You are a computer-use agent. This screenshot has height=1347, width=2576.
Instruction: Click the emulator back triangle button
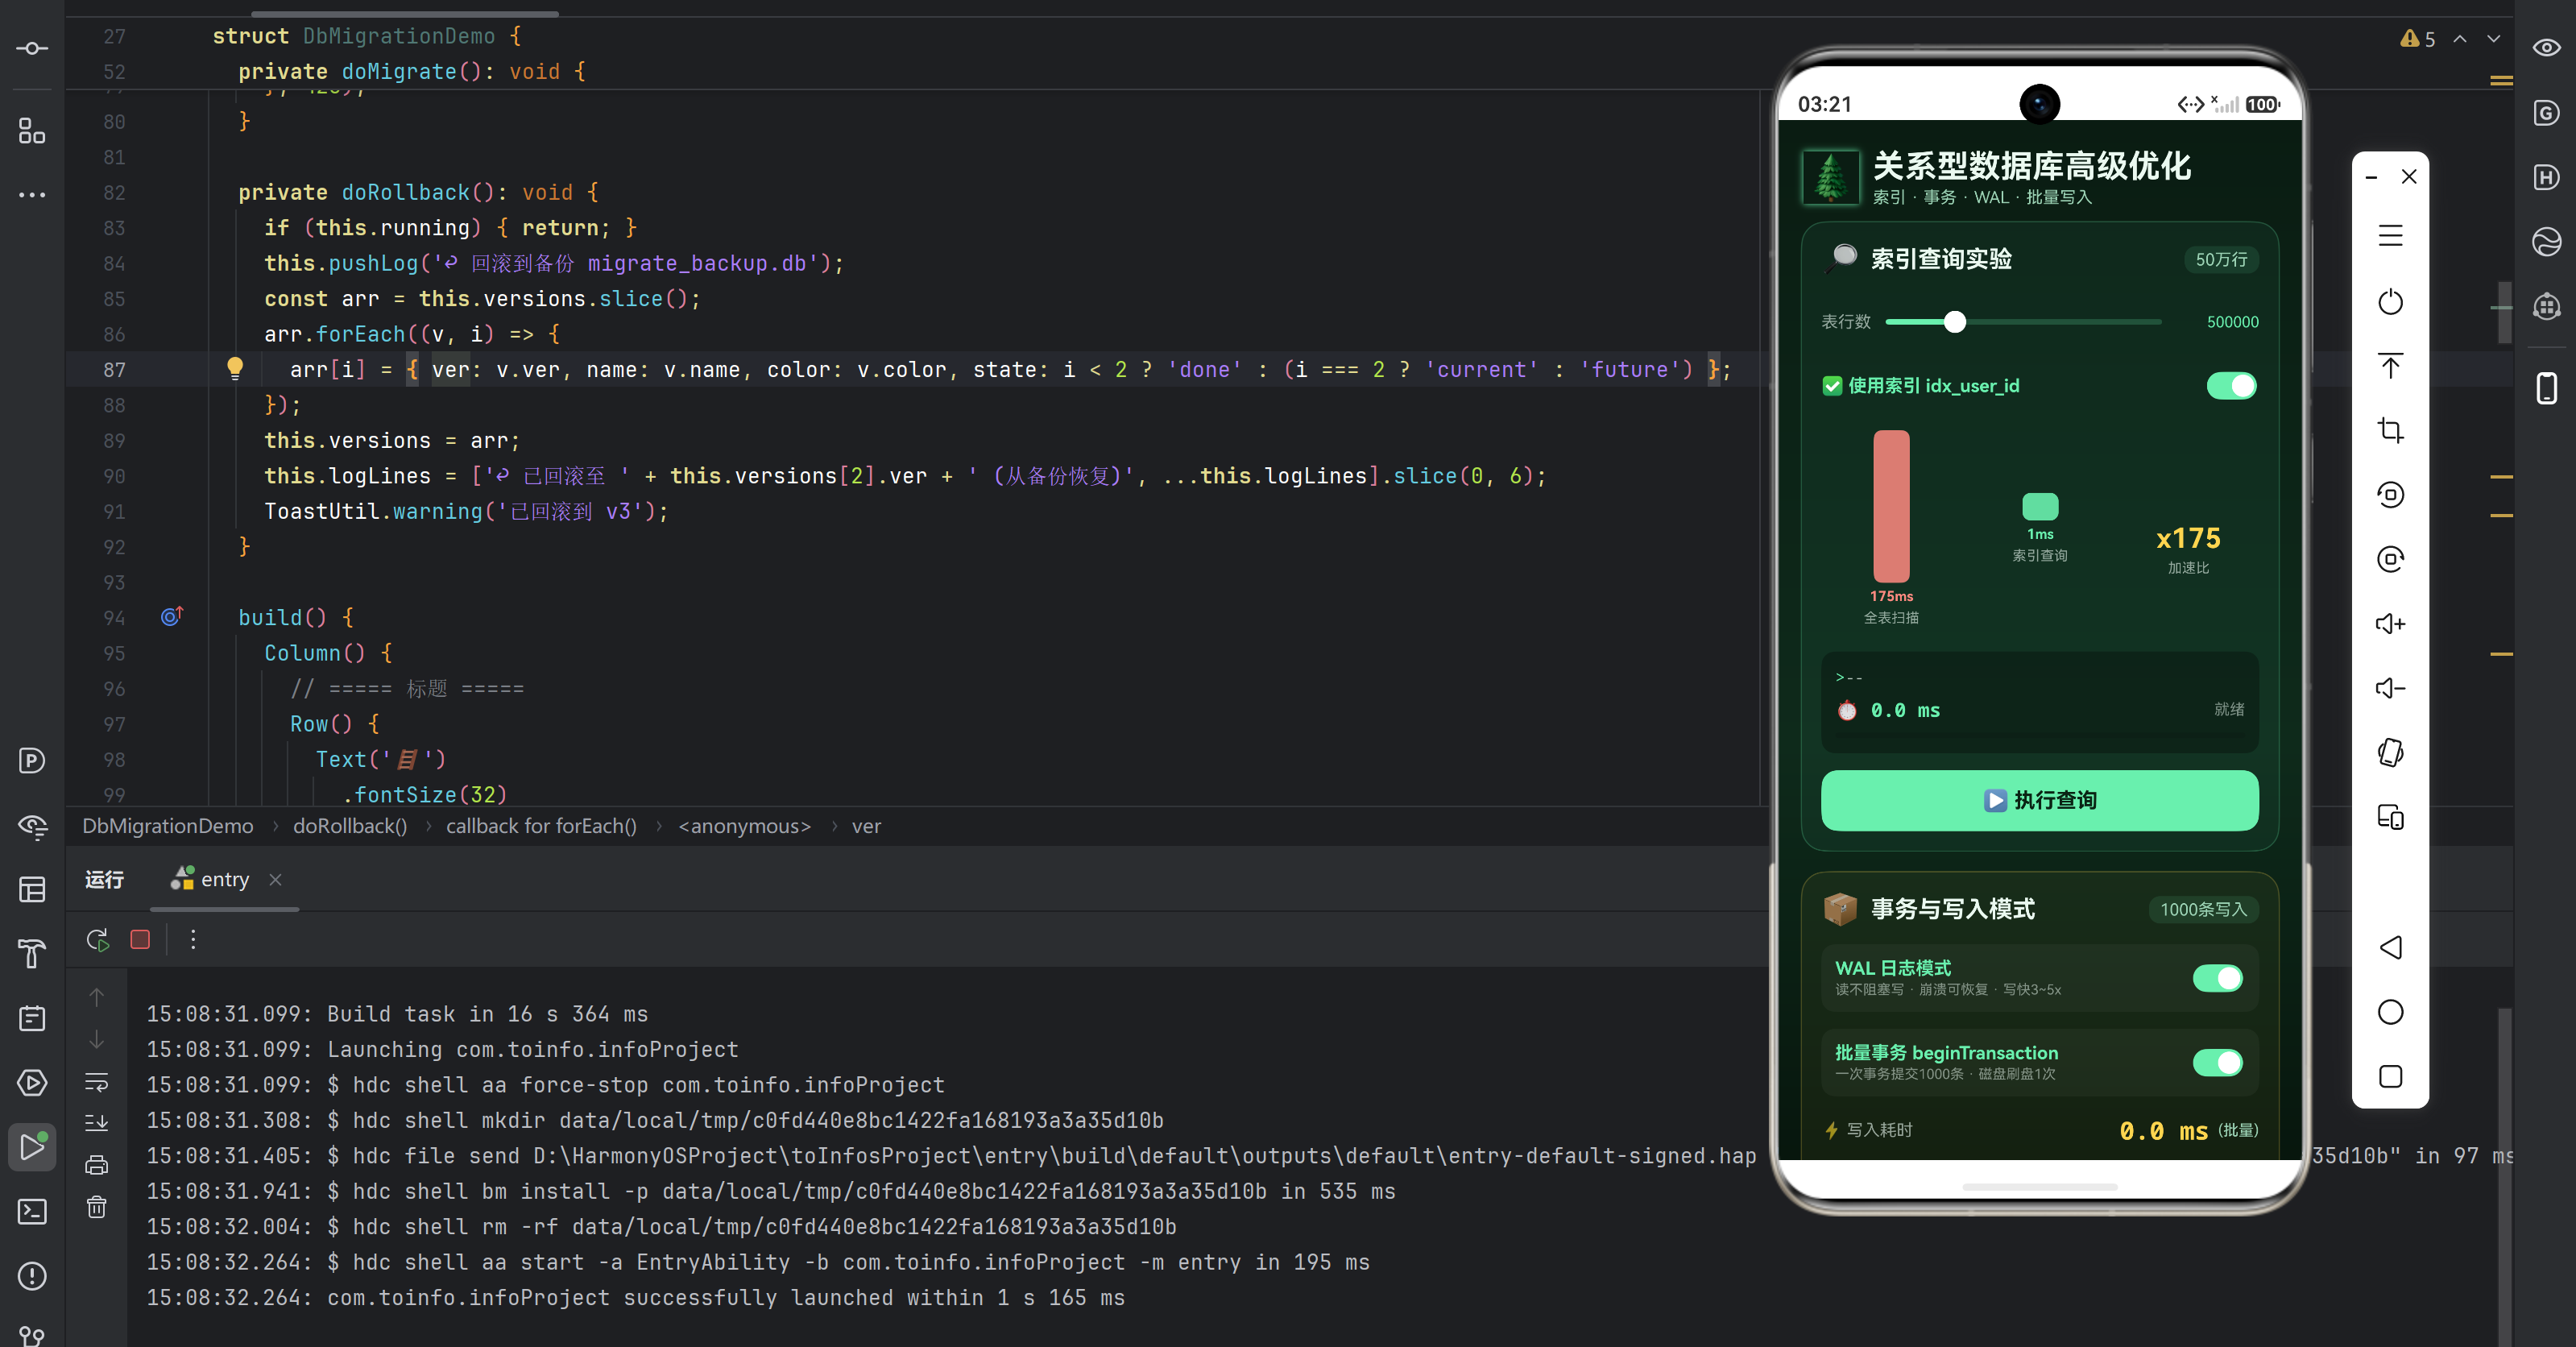click(x=2390, y=947)
